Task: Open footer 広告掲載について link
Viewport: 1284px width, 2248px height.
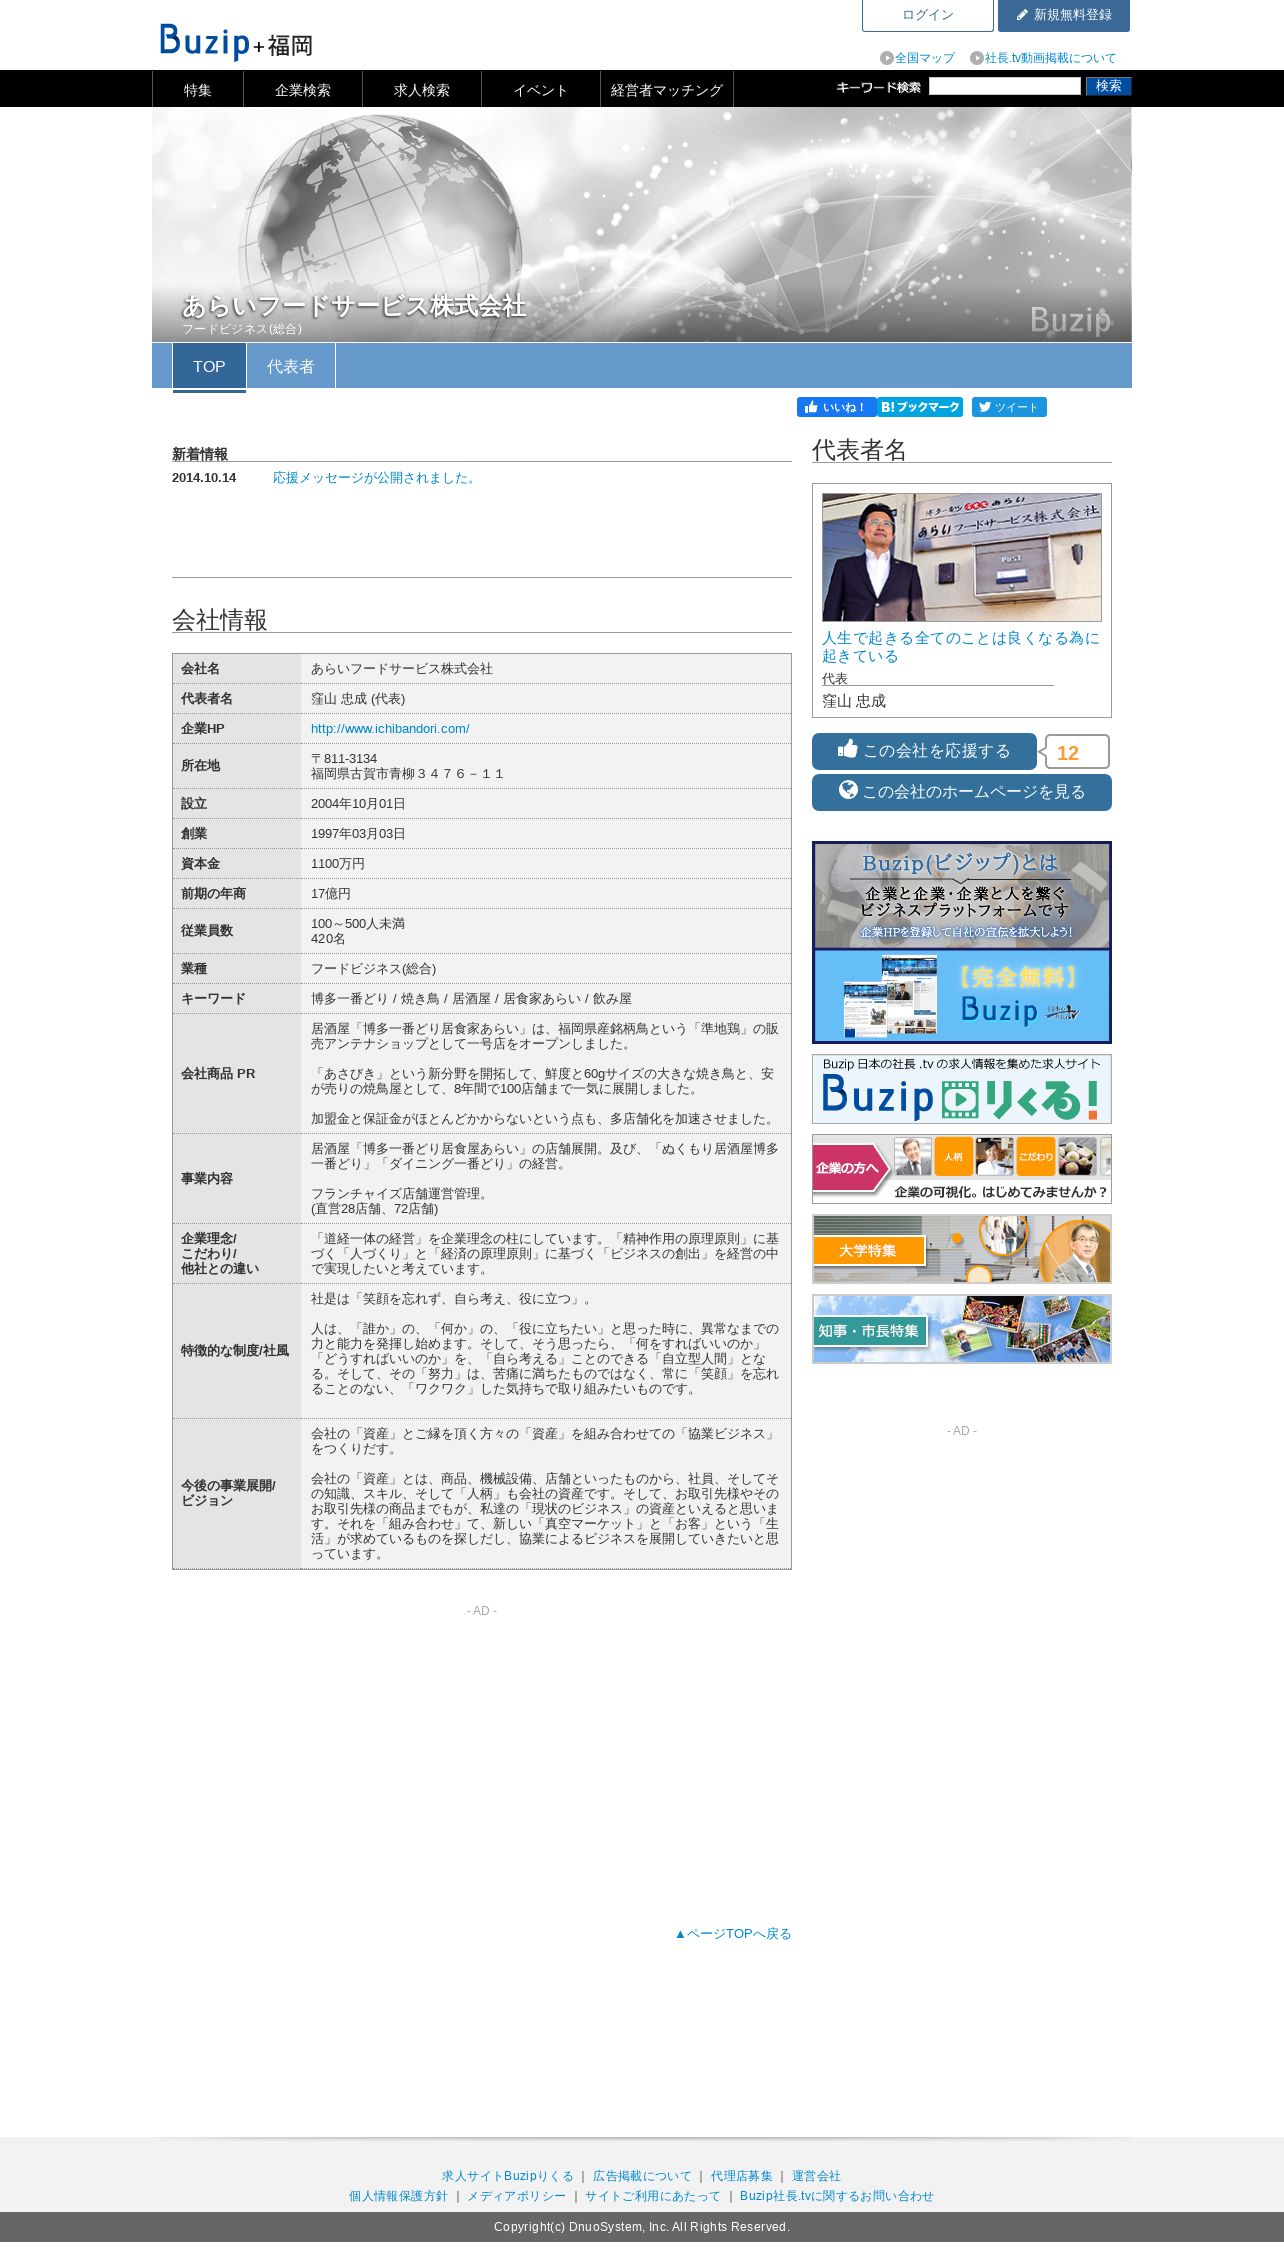Action: tap(642, 2176)
